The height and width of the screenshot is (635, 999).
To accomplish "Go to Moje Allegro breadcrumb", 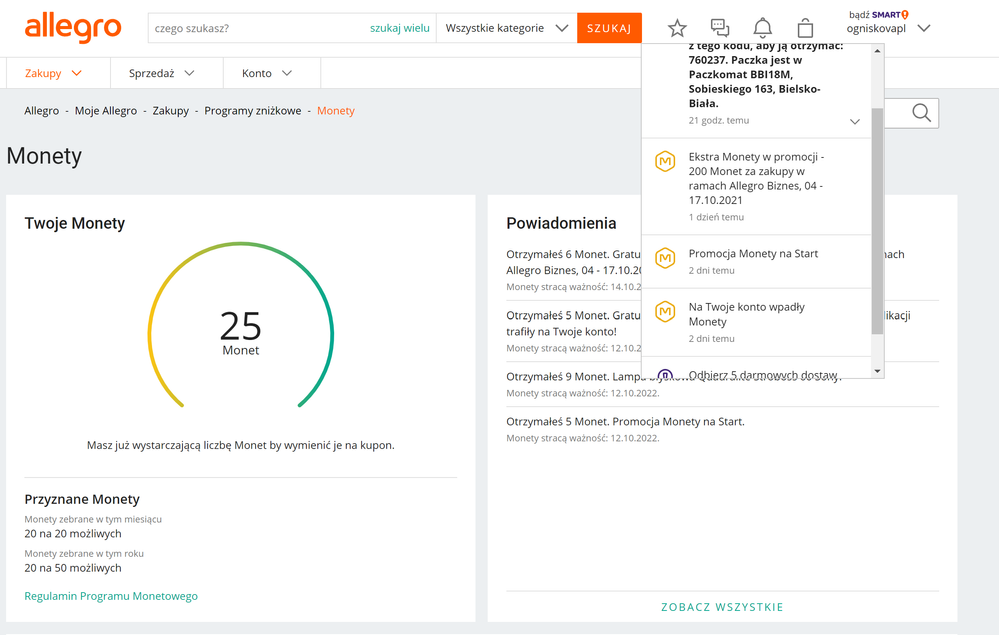I will click(x=106, y=111).
